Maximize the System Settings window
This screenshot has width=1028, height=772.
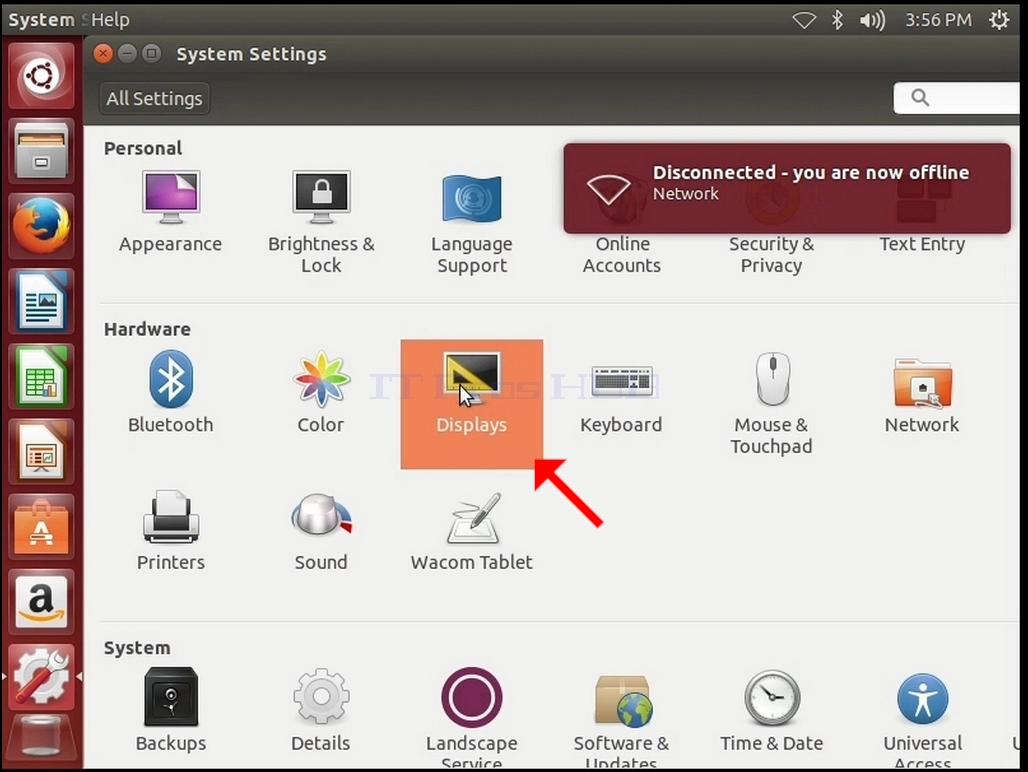(x=151, y=54)
